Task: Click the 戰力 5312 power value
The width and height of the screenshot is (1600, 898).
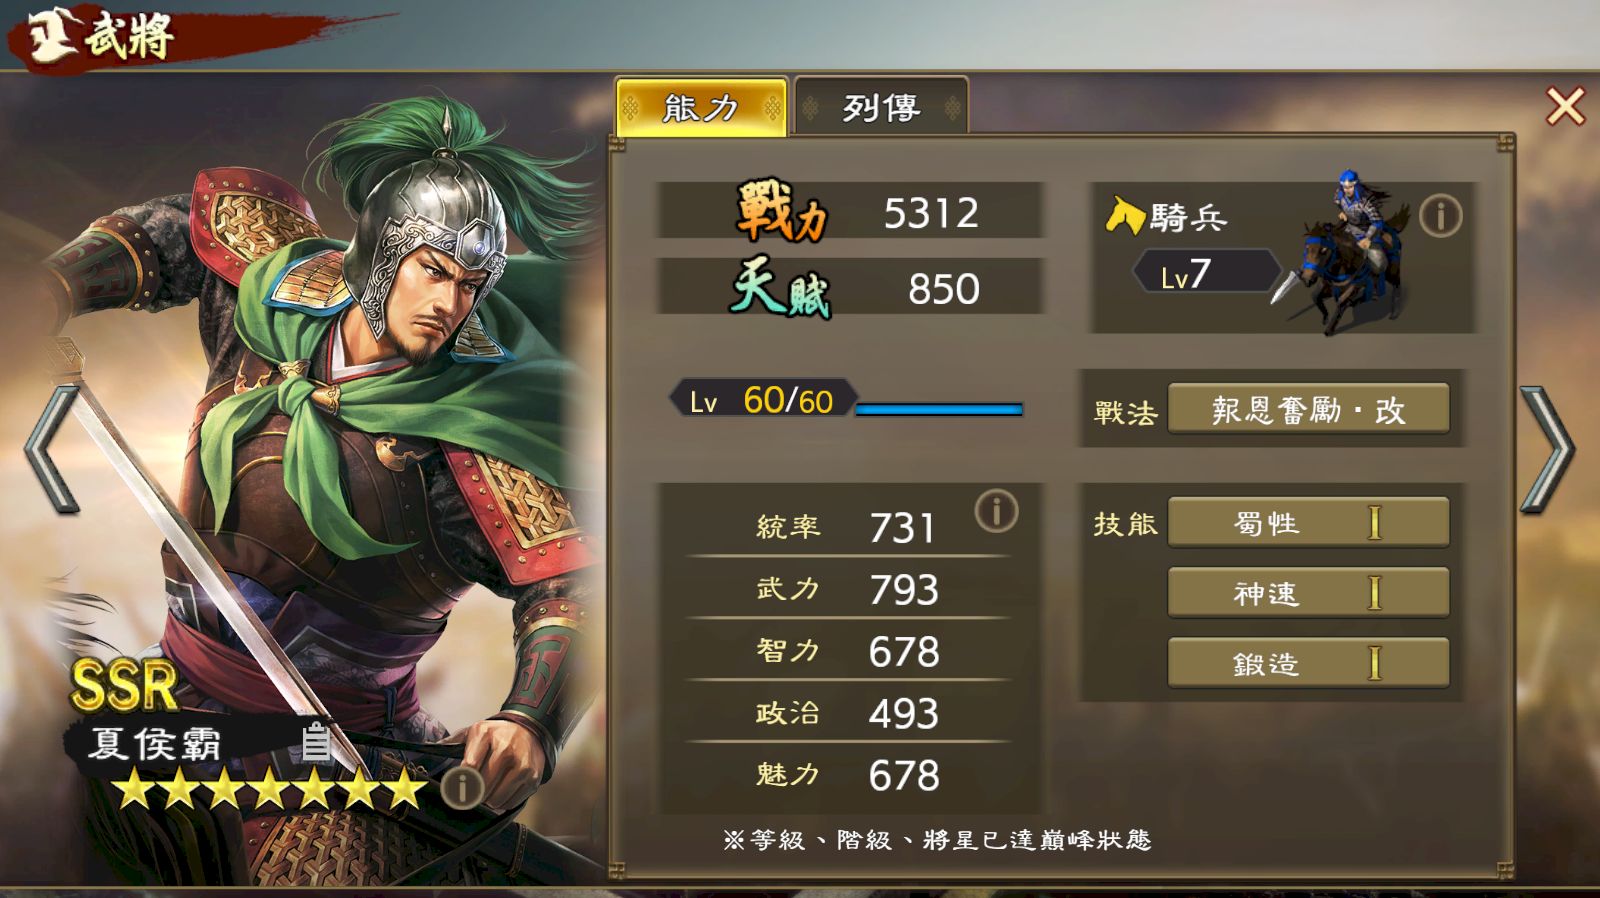Action: 931,213
